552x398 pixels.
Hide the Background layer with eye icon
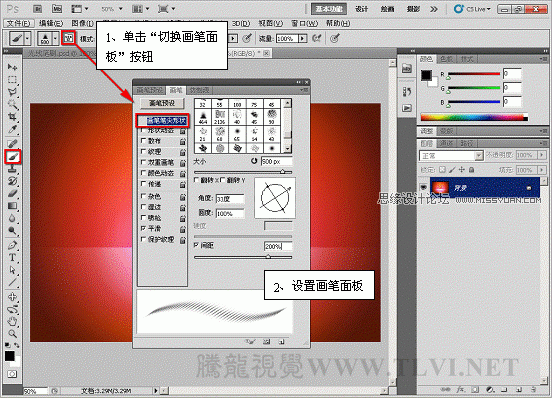click(424, 188)
